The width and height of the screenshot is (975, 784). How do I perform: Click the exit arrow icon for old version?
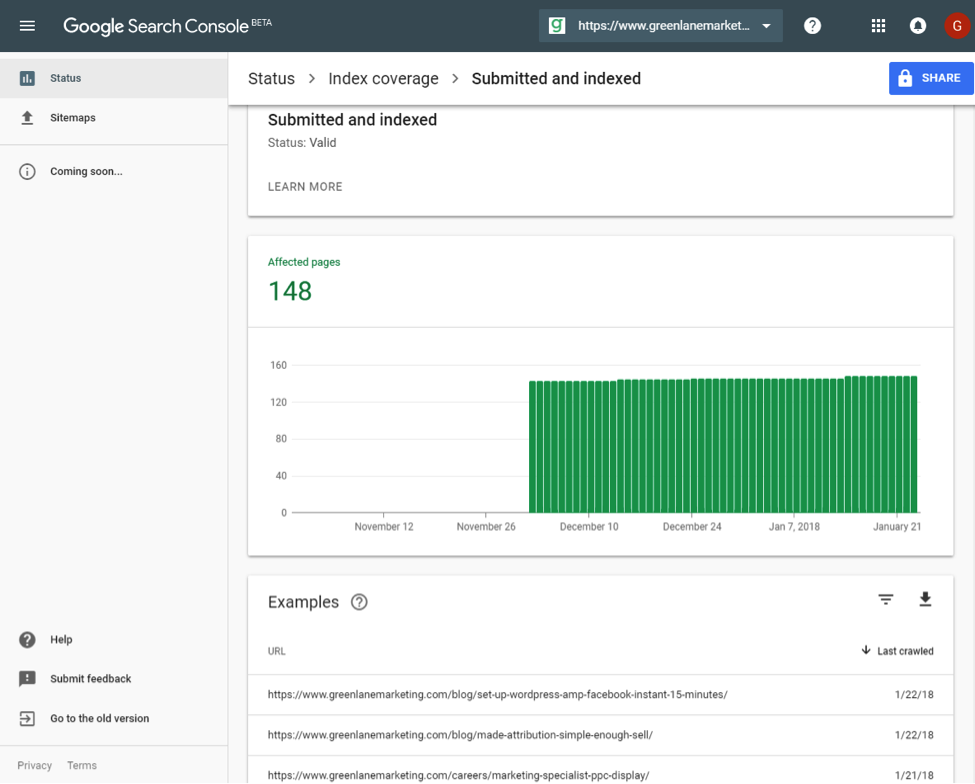(27, 719)
